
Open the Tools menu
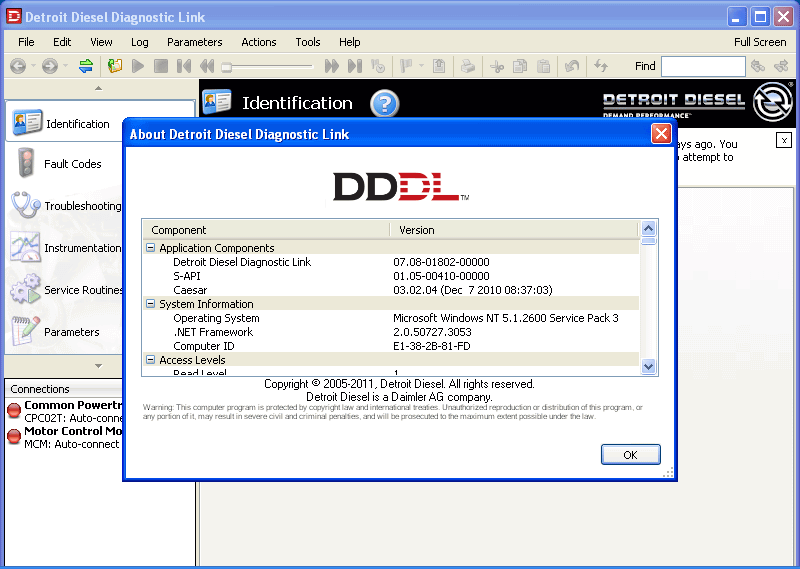[x=308, y=42]
